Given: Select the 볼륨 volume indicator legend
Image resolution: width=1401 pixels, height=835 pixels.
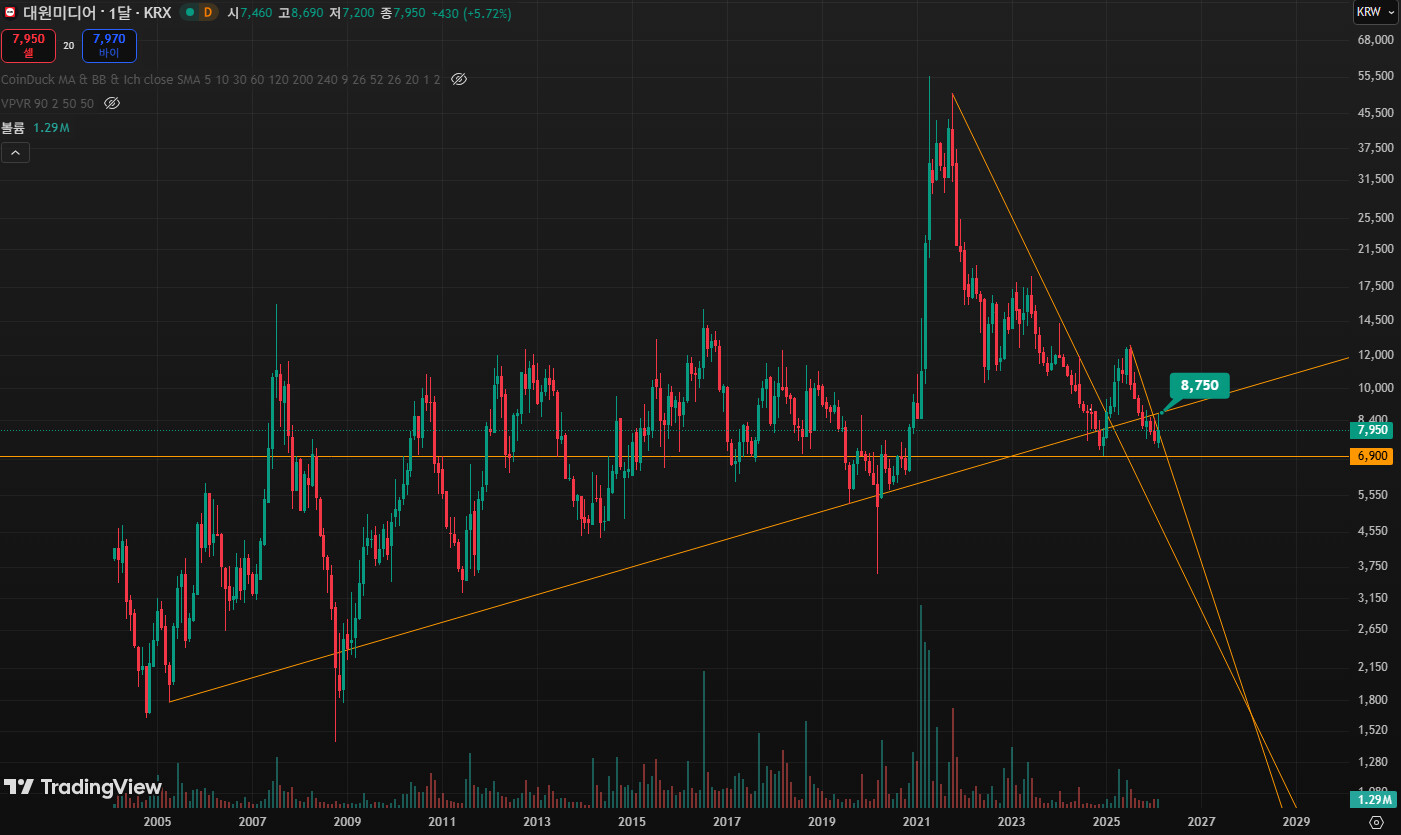Looking at the screenshot, I should point(36,128).
